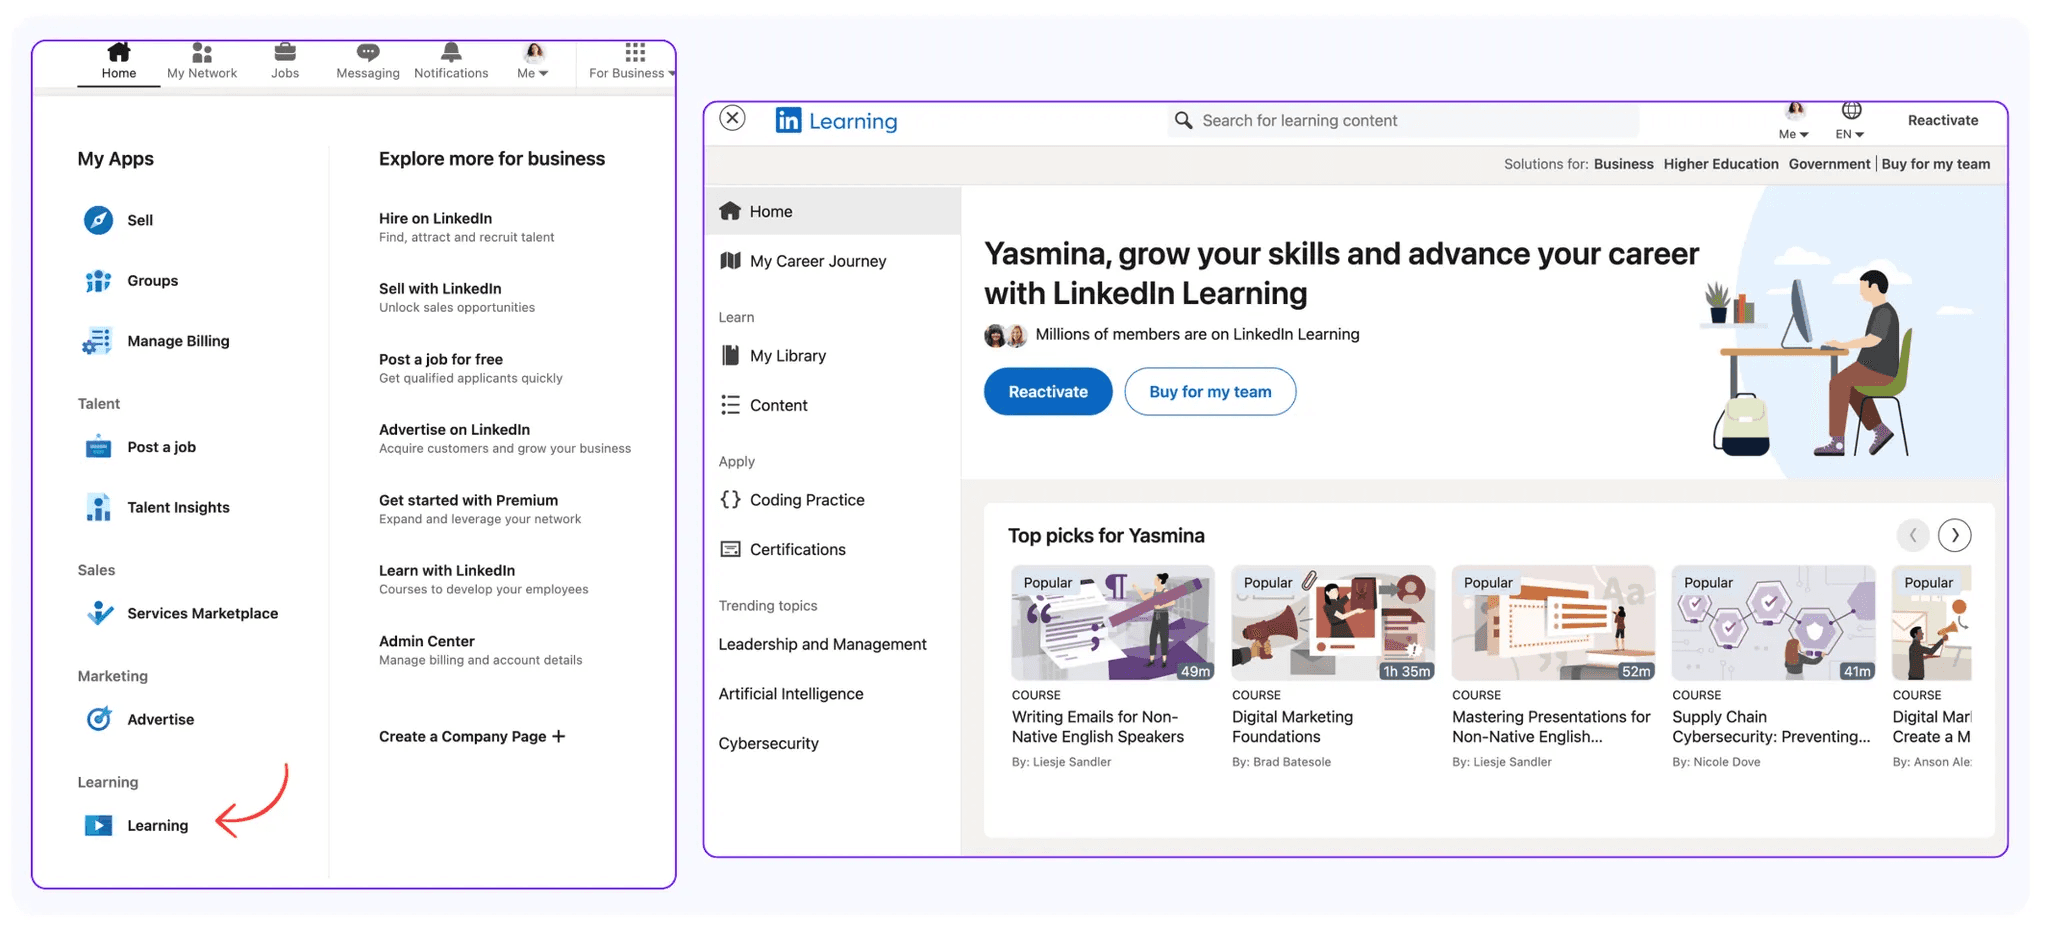Go to next Top picks courses
The width and height of the screenshot is (2048, 931).
pos(1955,535)
